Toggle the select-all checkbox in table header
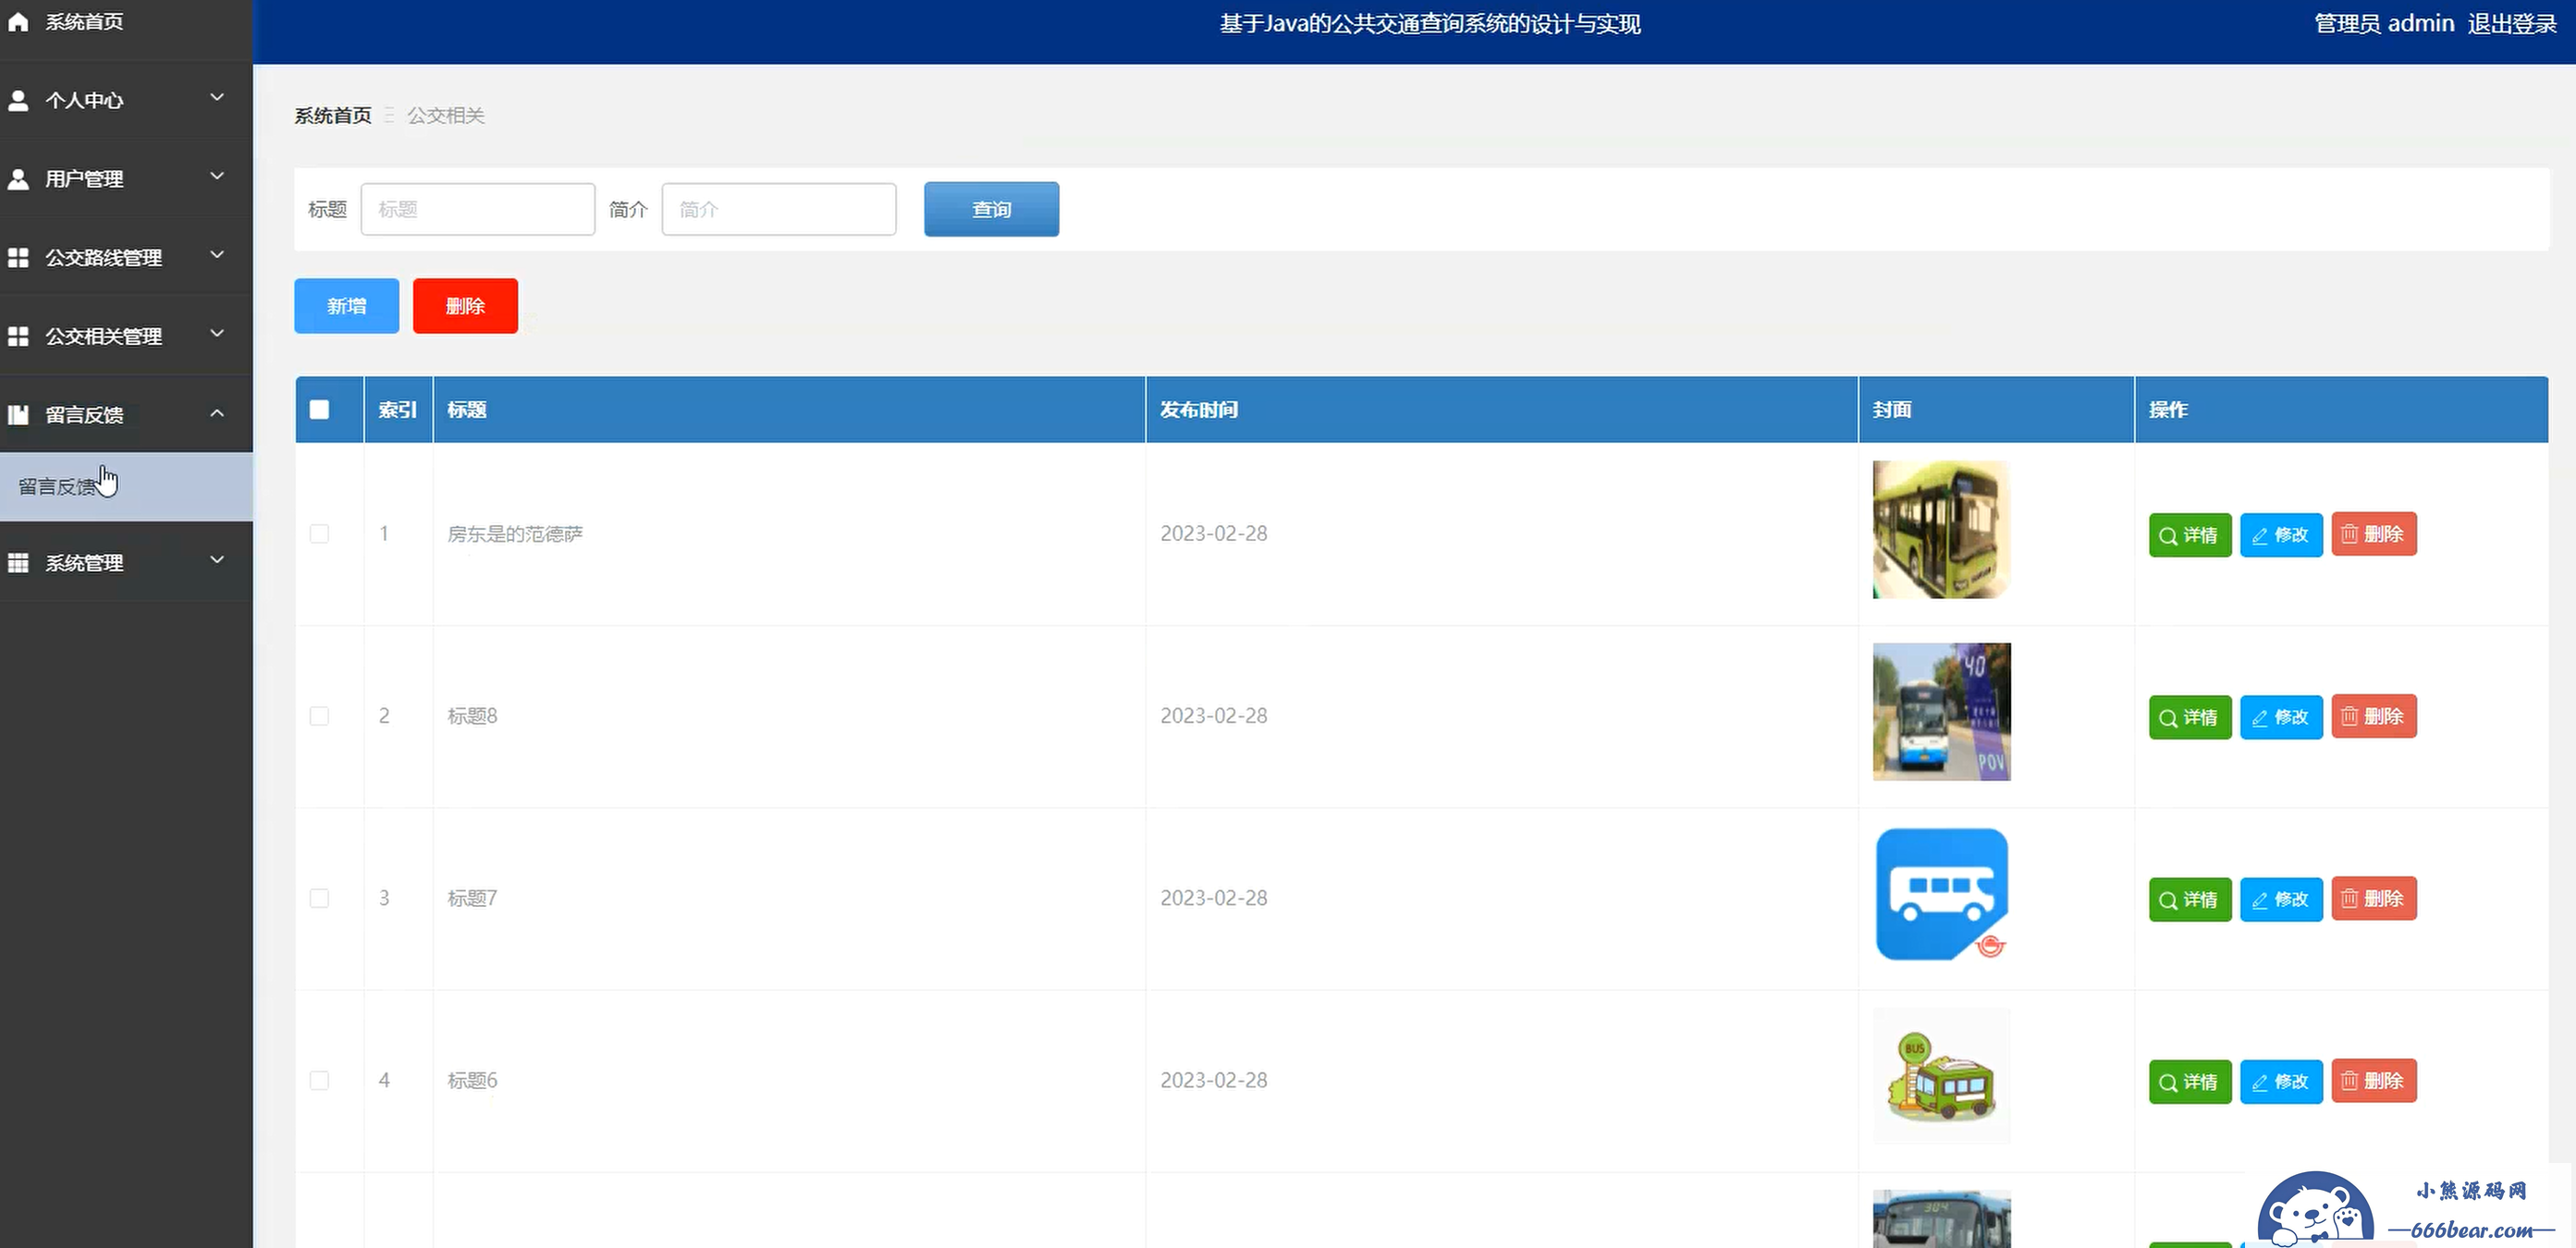This screenshot has width=2576, height=1248. click(x=319, y=409)
